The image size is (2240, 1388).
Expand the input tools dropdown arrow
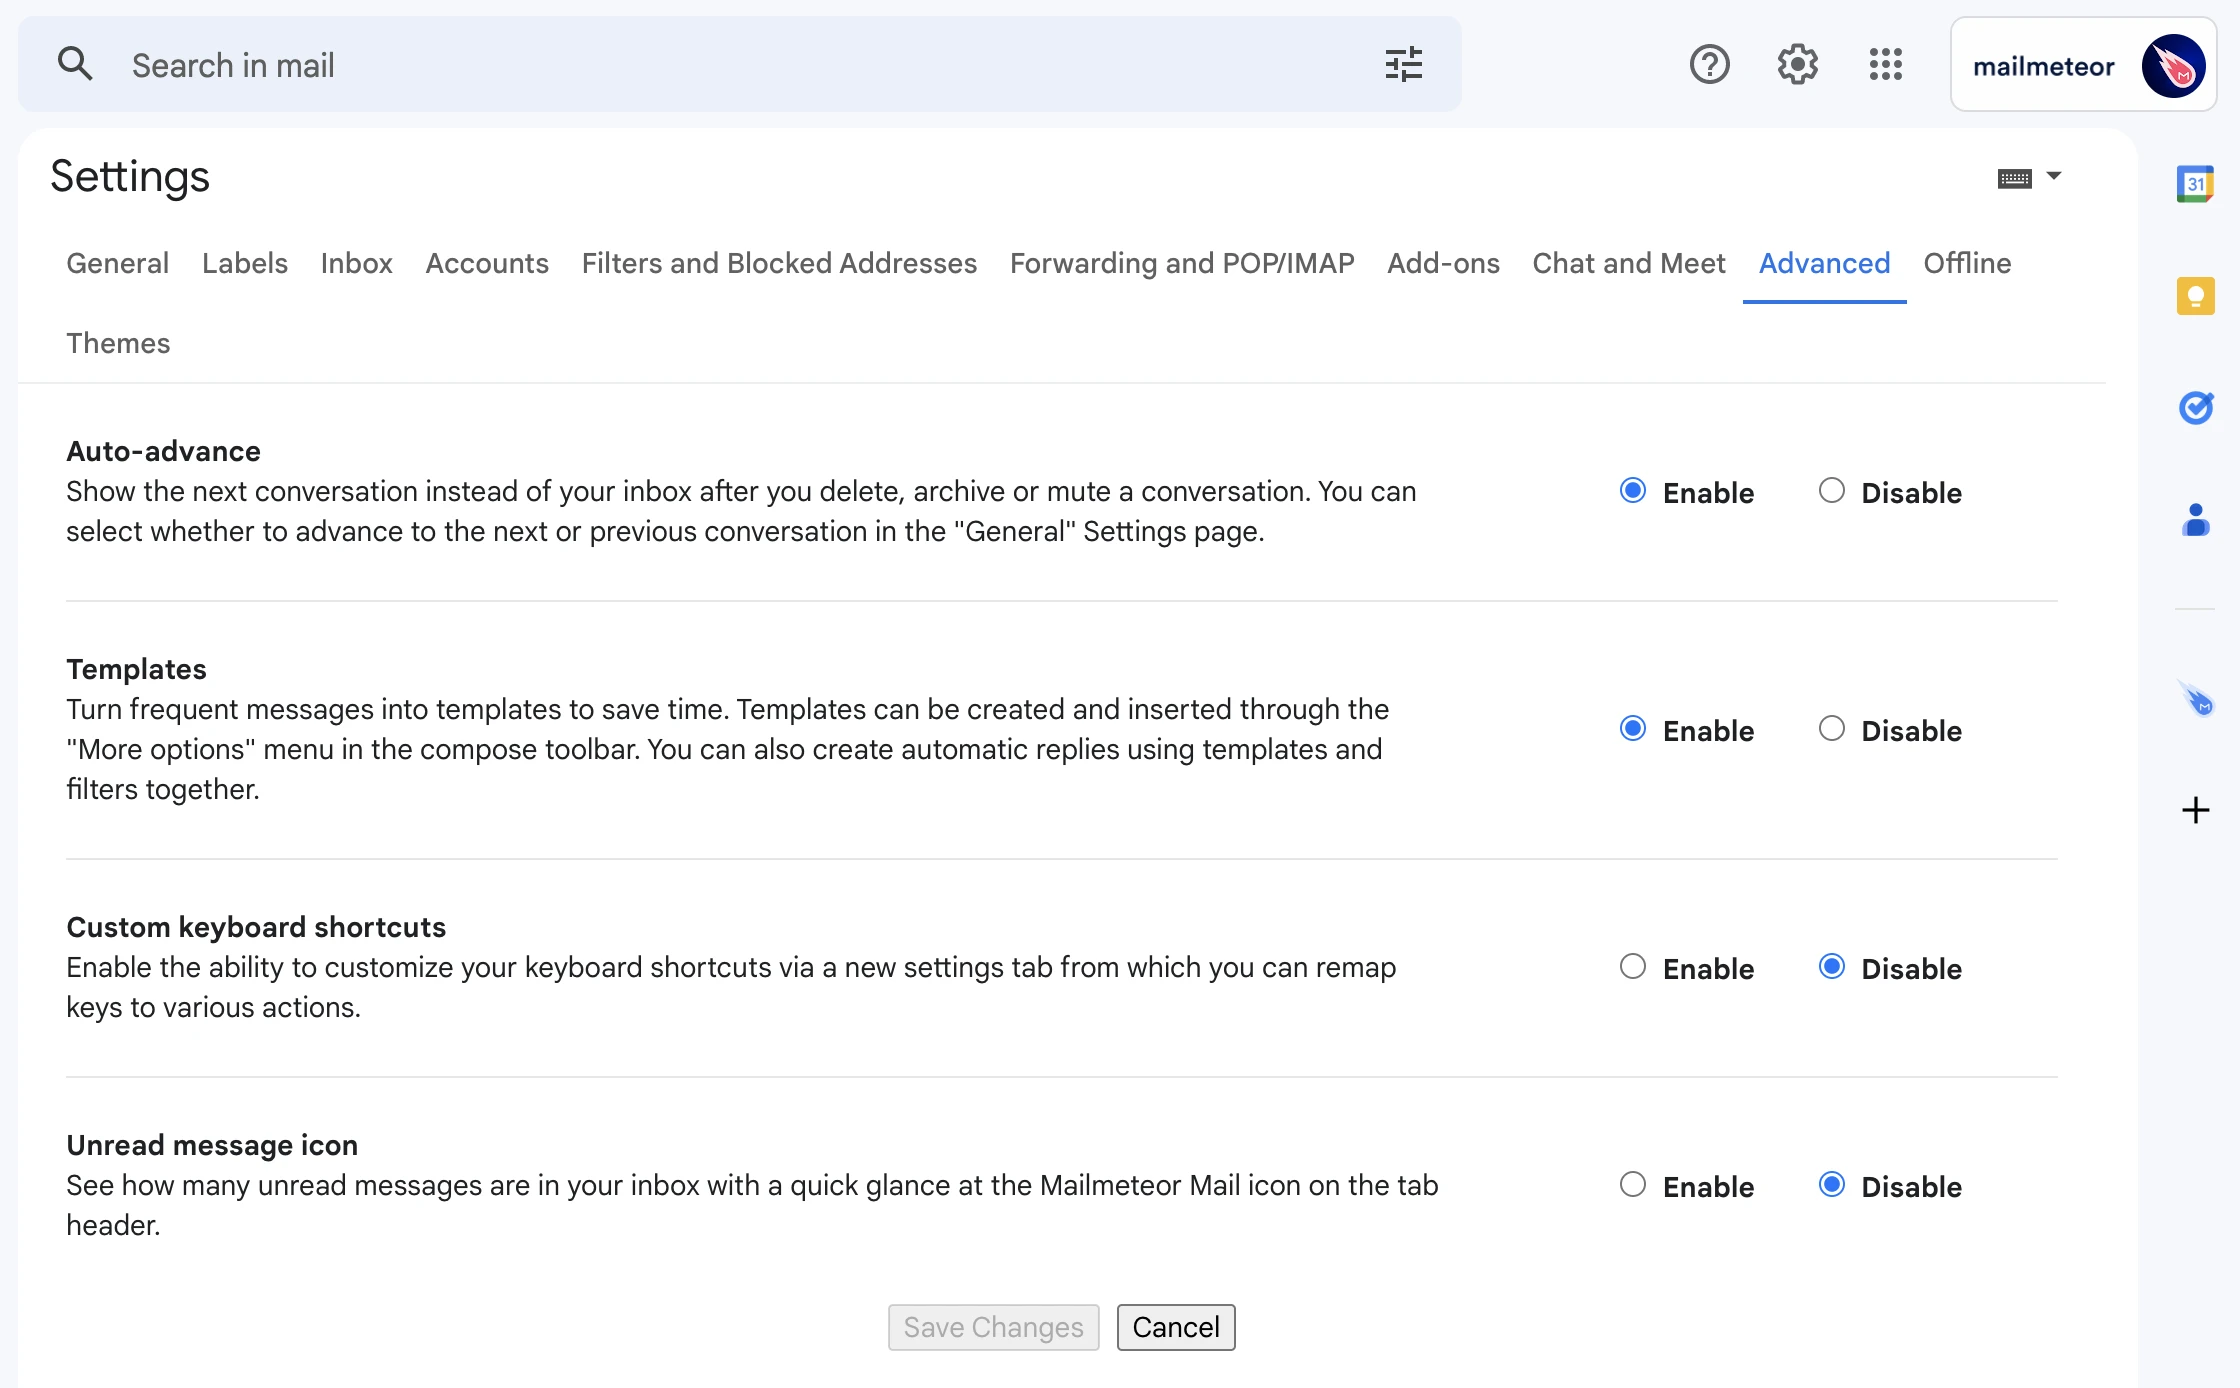[2054, 176]
